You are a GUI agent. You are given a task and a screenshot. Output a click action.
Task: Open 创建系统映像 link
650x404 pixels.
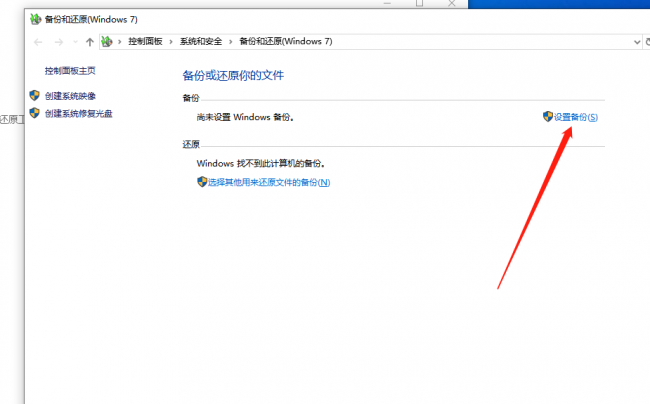70,96
